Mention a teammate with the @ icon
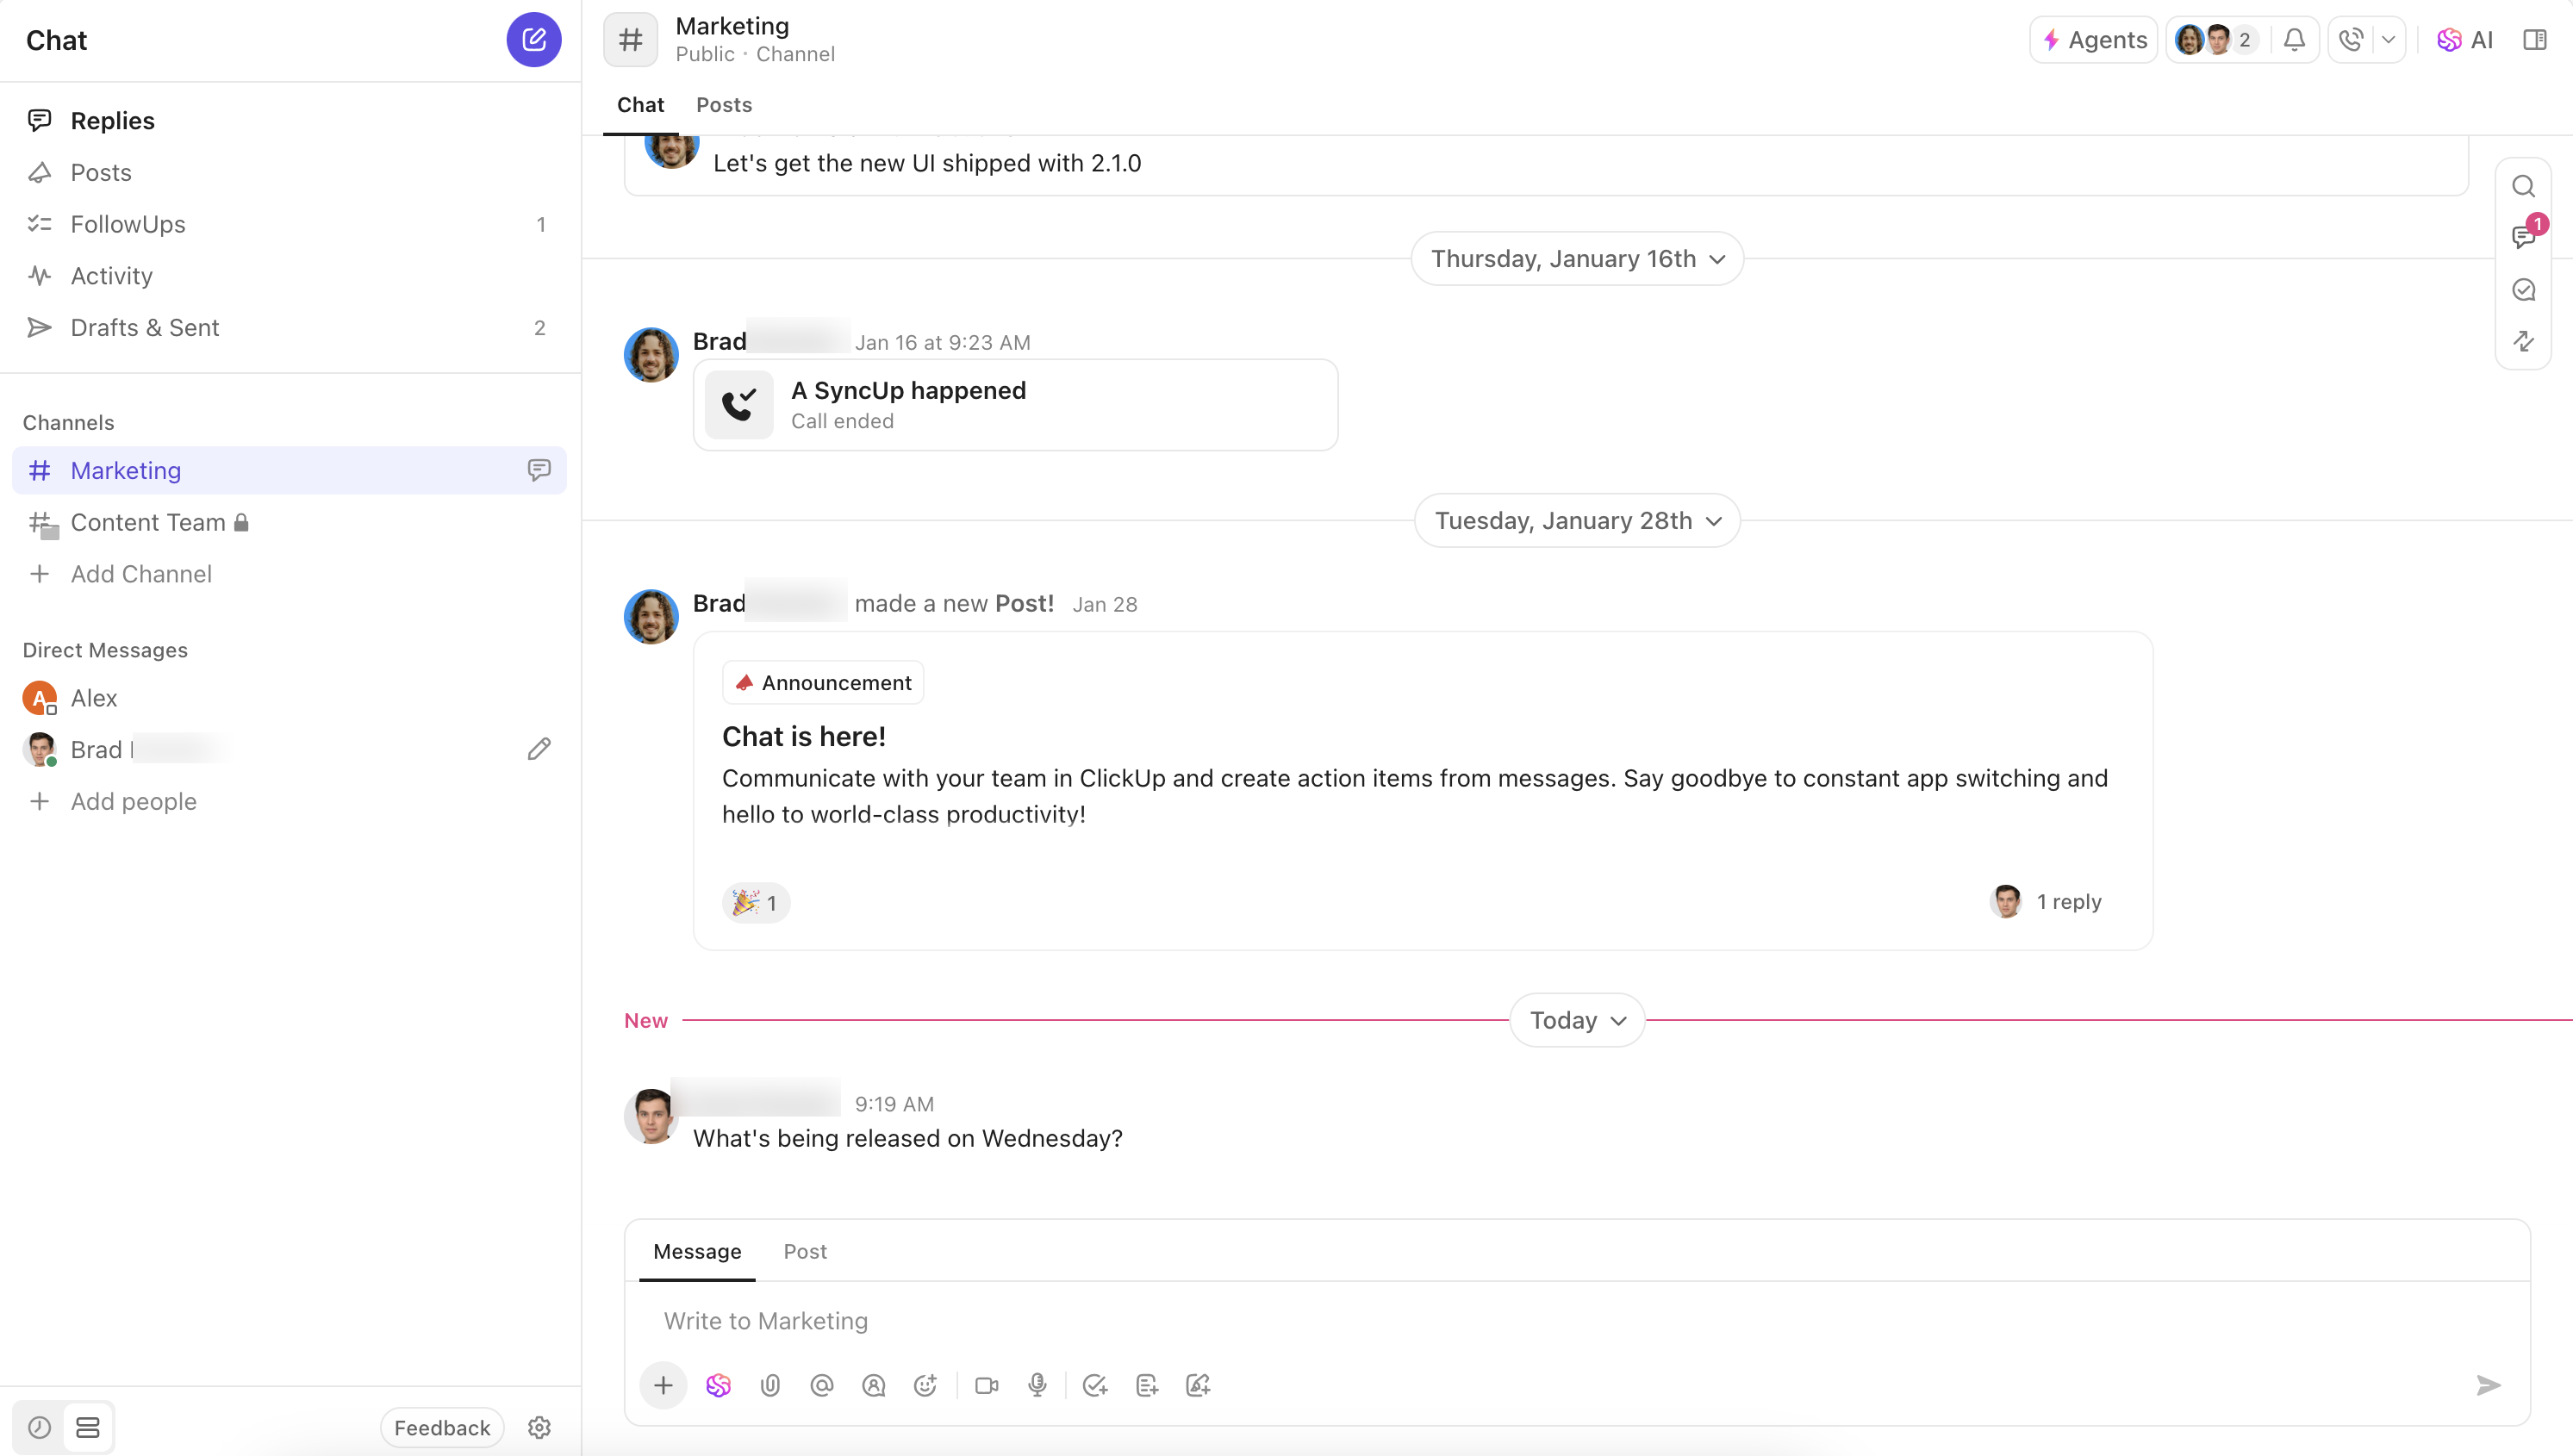This screenshot has width=2573, height=1456. pos(822,1385)
